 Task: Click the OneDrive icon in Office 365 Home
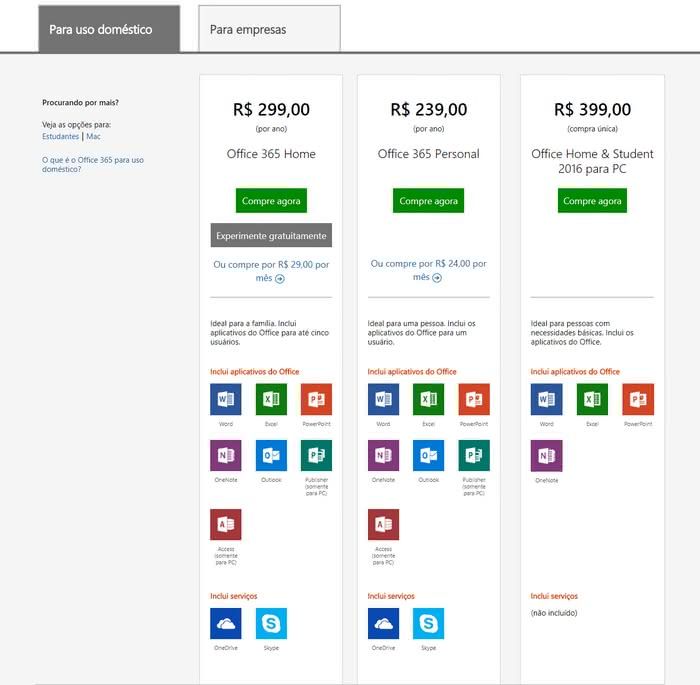point(226,623)
